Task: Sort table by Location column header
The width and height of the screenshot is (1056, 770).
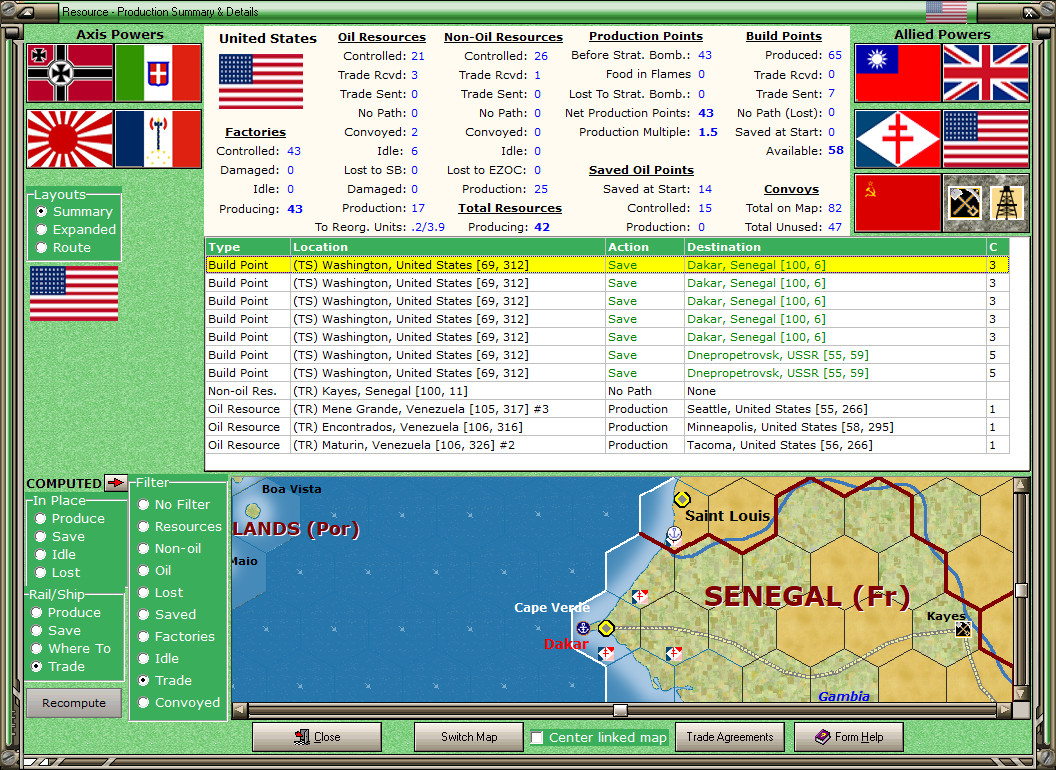Action: point(448,247)
